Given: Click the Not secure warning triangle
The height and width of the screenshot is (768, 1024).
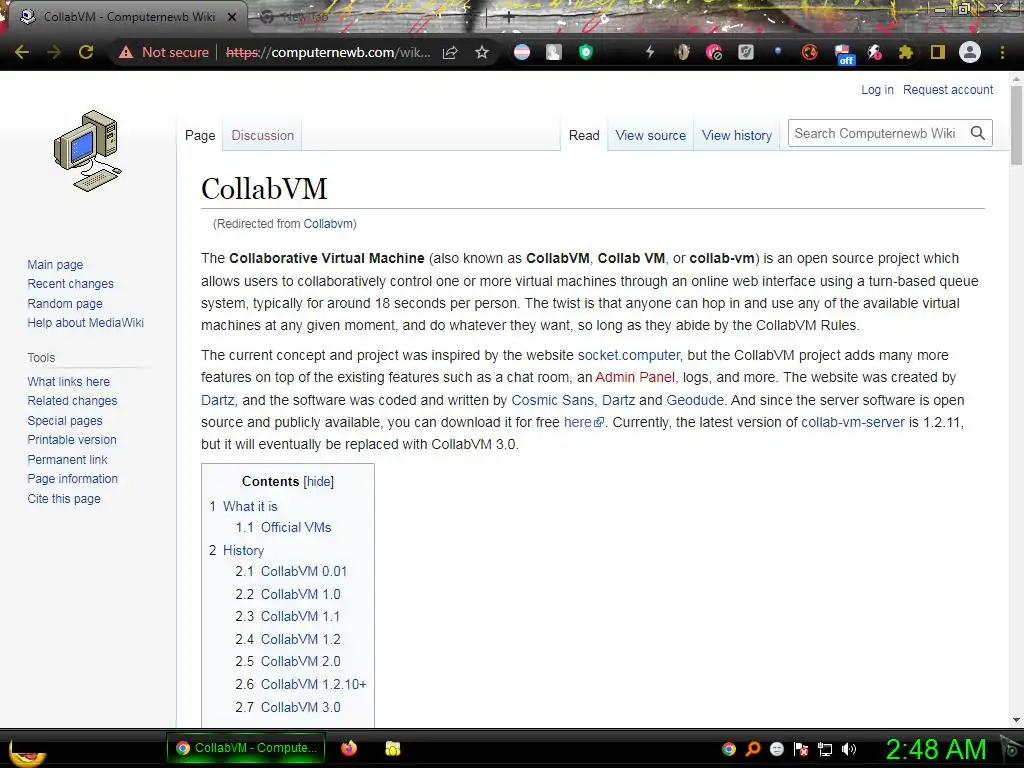Looking at the screenshot, I should pyautogui.click(x=125, y=52).
